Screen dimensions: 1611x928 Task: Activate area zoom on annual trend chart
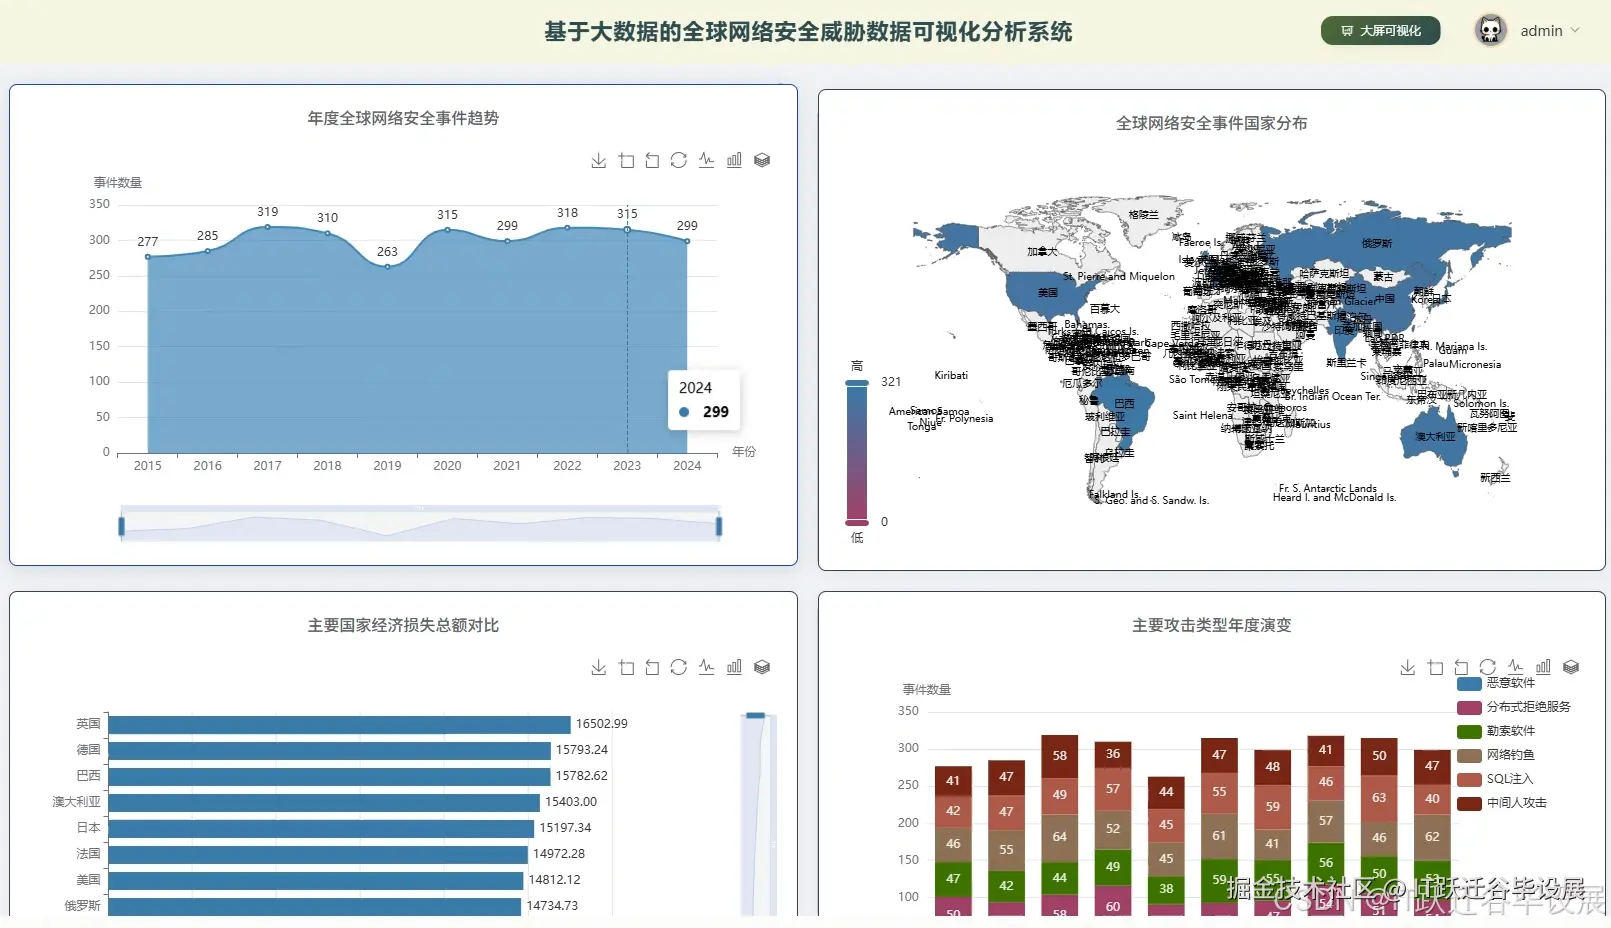pos(627,160)
